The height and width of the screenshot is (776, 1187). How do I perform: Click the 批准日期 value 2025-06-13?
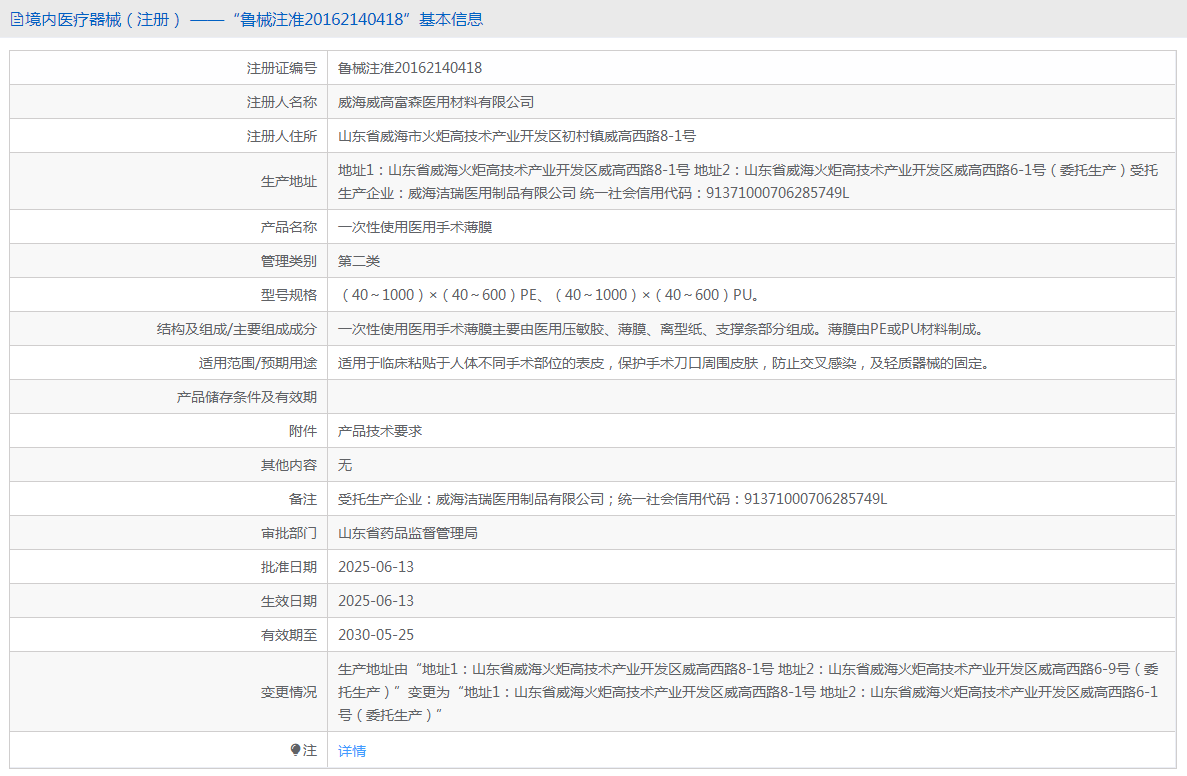[376, 567]
